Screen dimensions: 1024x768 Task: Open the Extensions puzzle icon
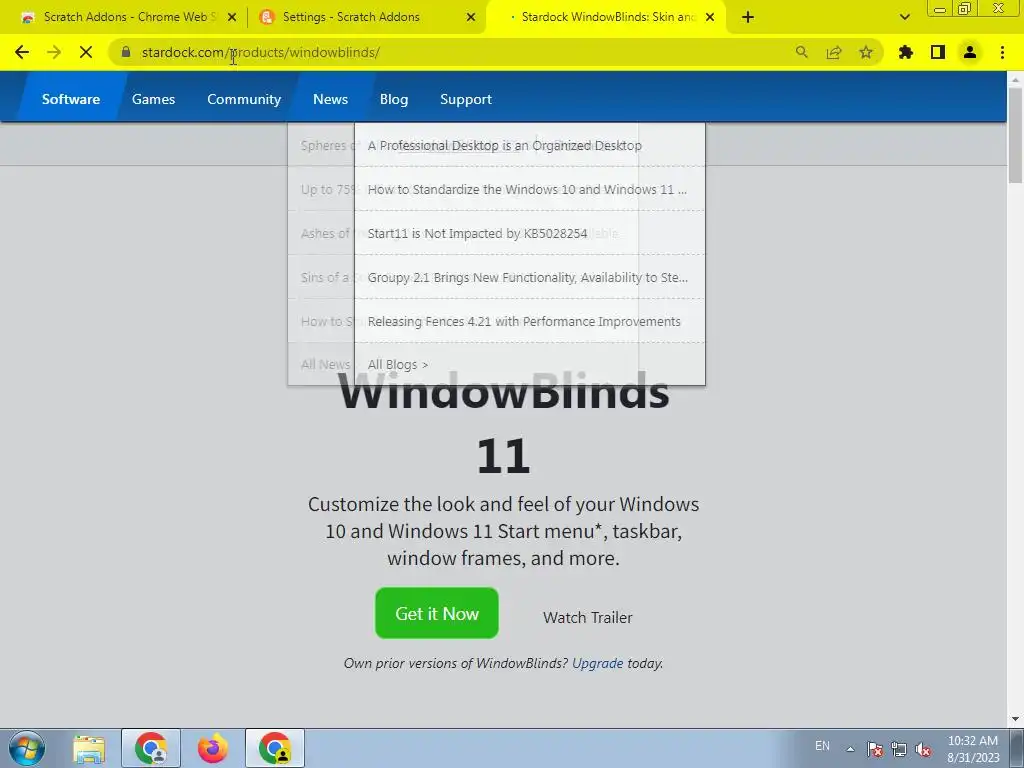906,52
